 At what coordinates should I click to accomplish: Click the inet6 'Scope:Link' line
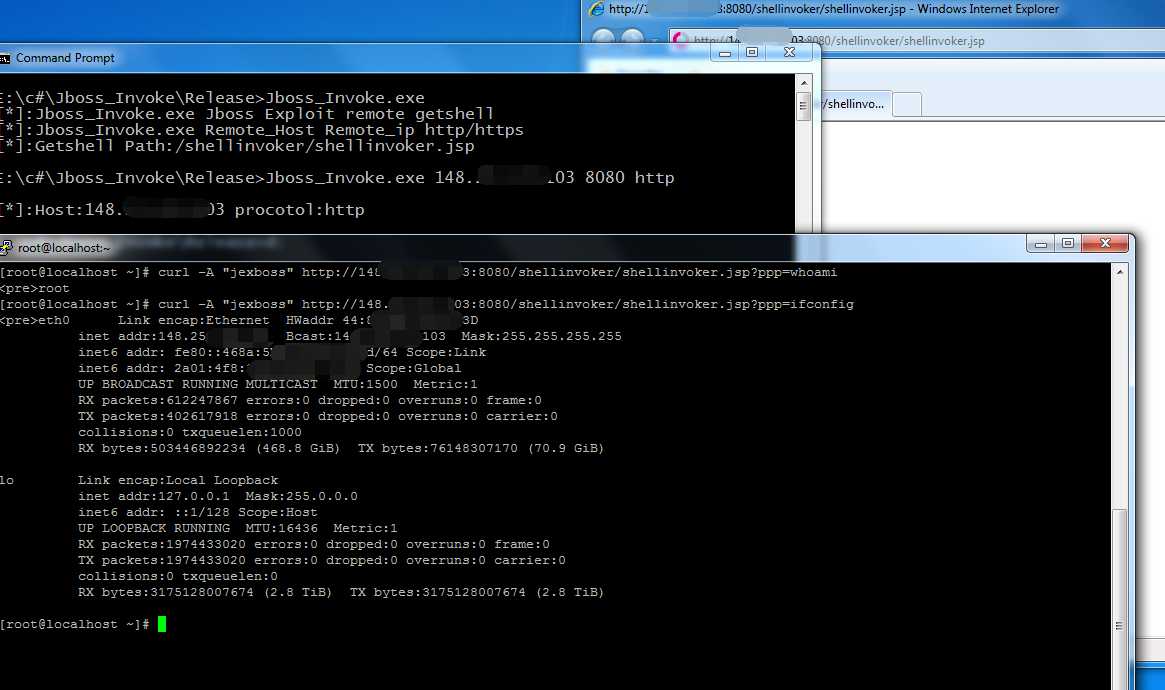(x=282, y=352)
